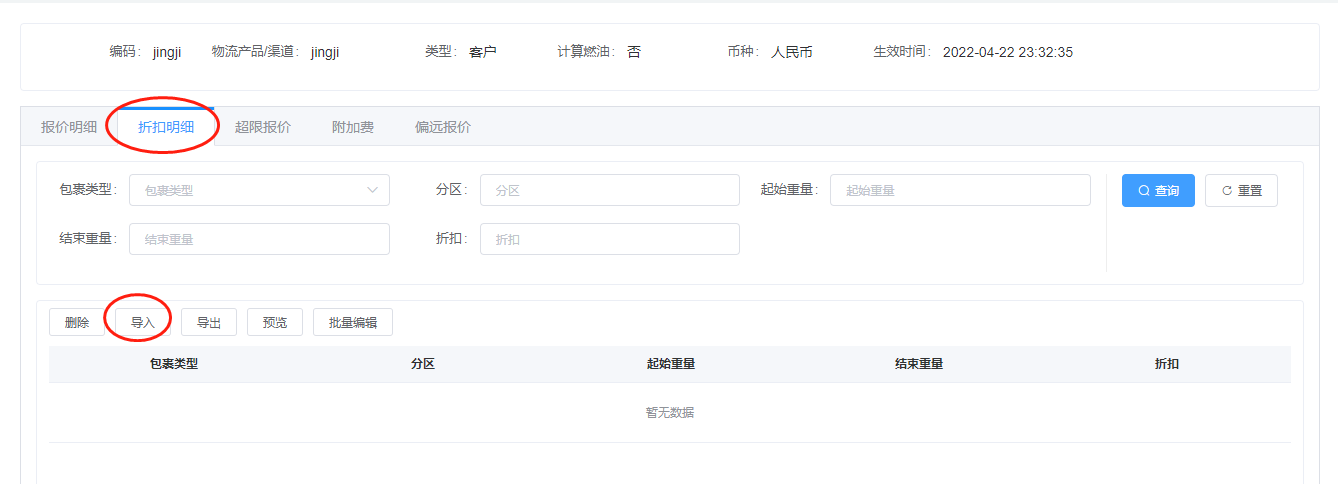
Task: Switch to the 偏远报价 tab
Action: point(443,127)
